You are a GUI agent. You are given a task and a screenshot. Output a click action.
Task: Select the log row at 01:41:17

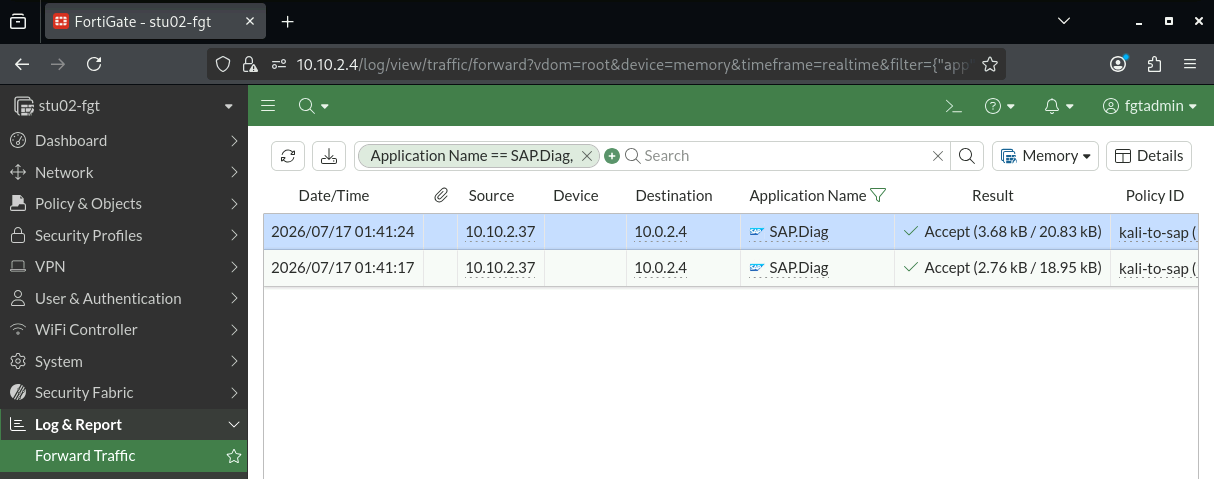[x=731, y=268]
